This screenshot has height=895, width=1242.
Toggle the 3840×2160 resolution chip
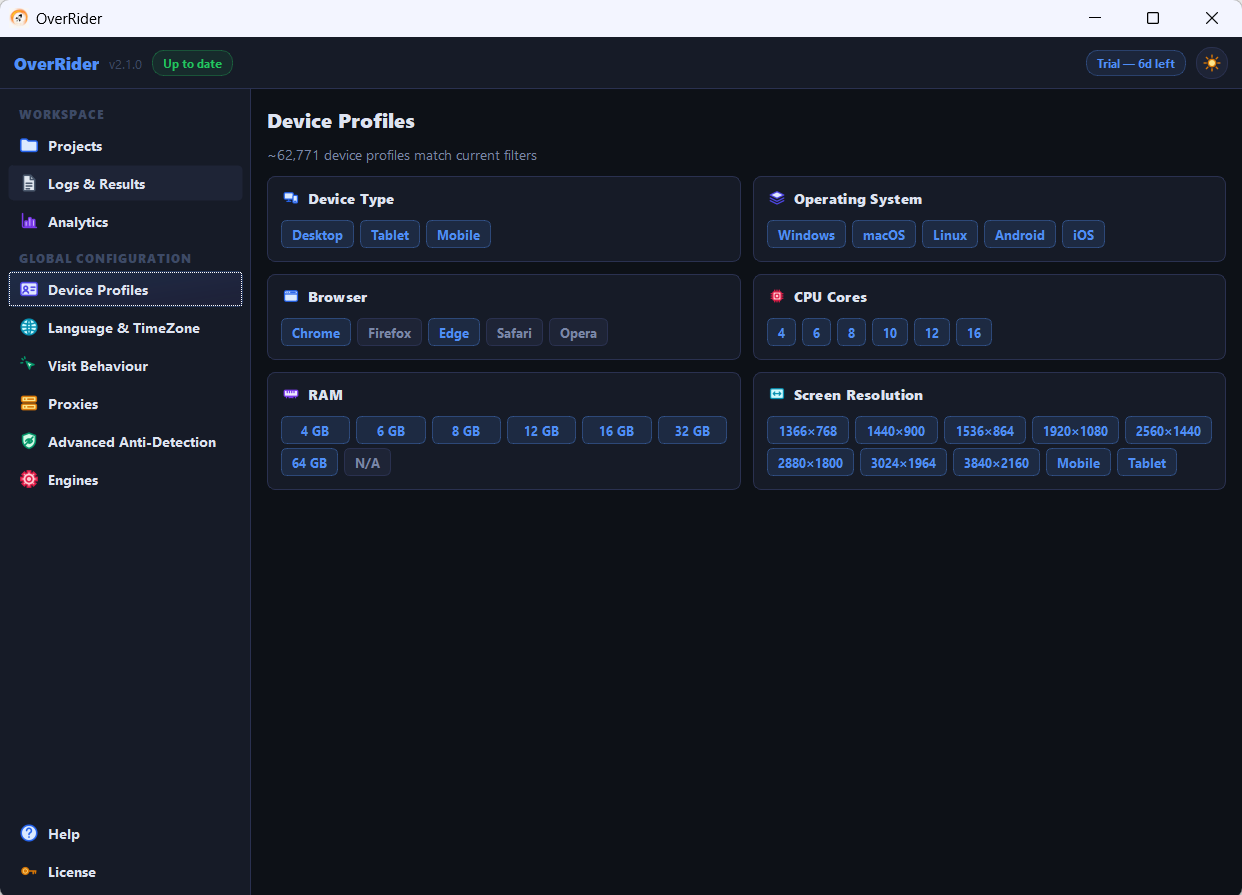tap(997, 463)
